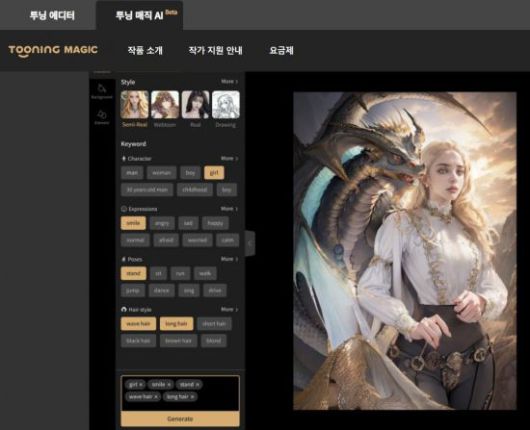
Task: Toggle the jump pose keyword
Action: [x=133, y=290]
